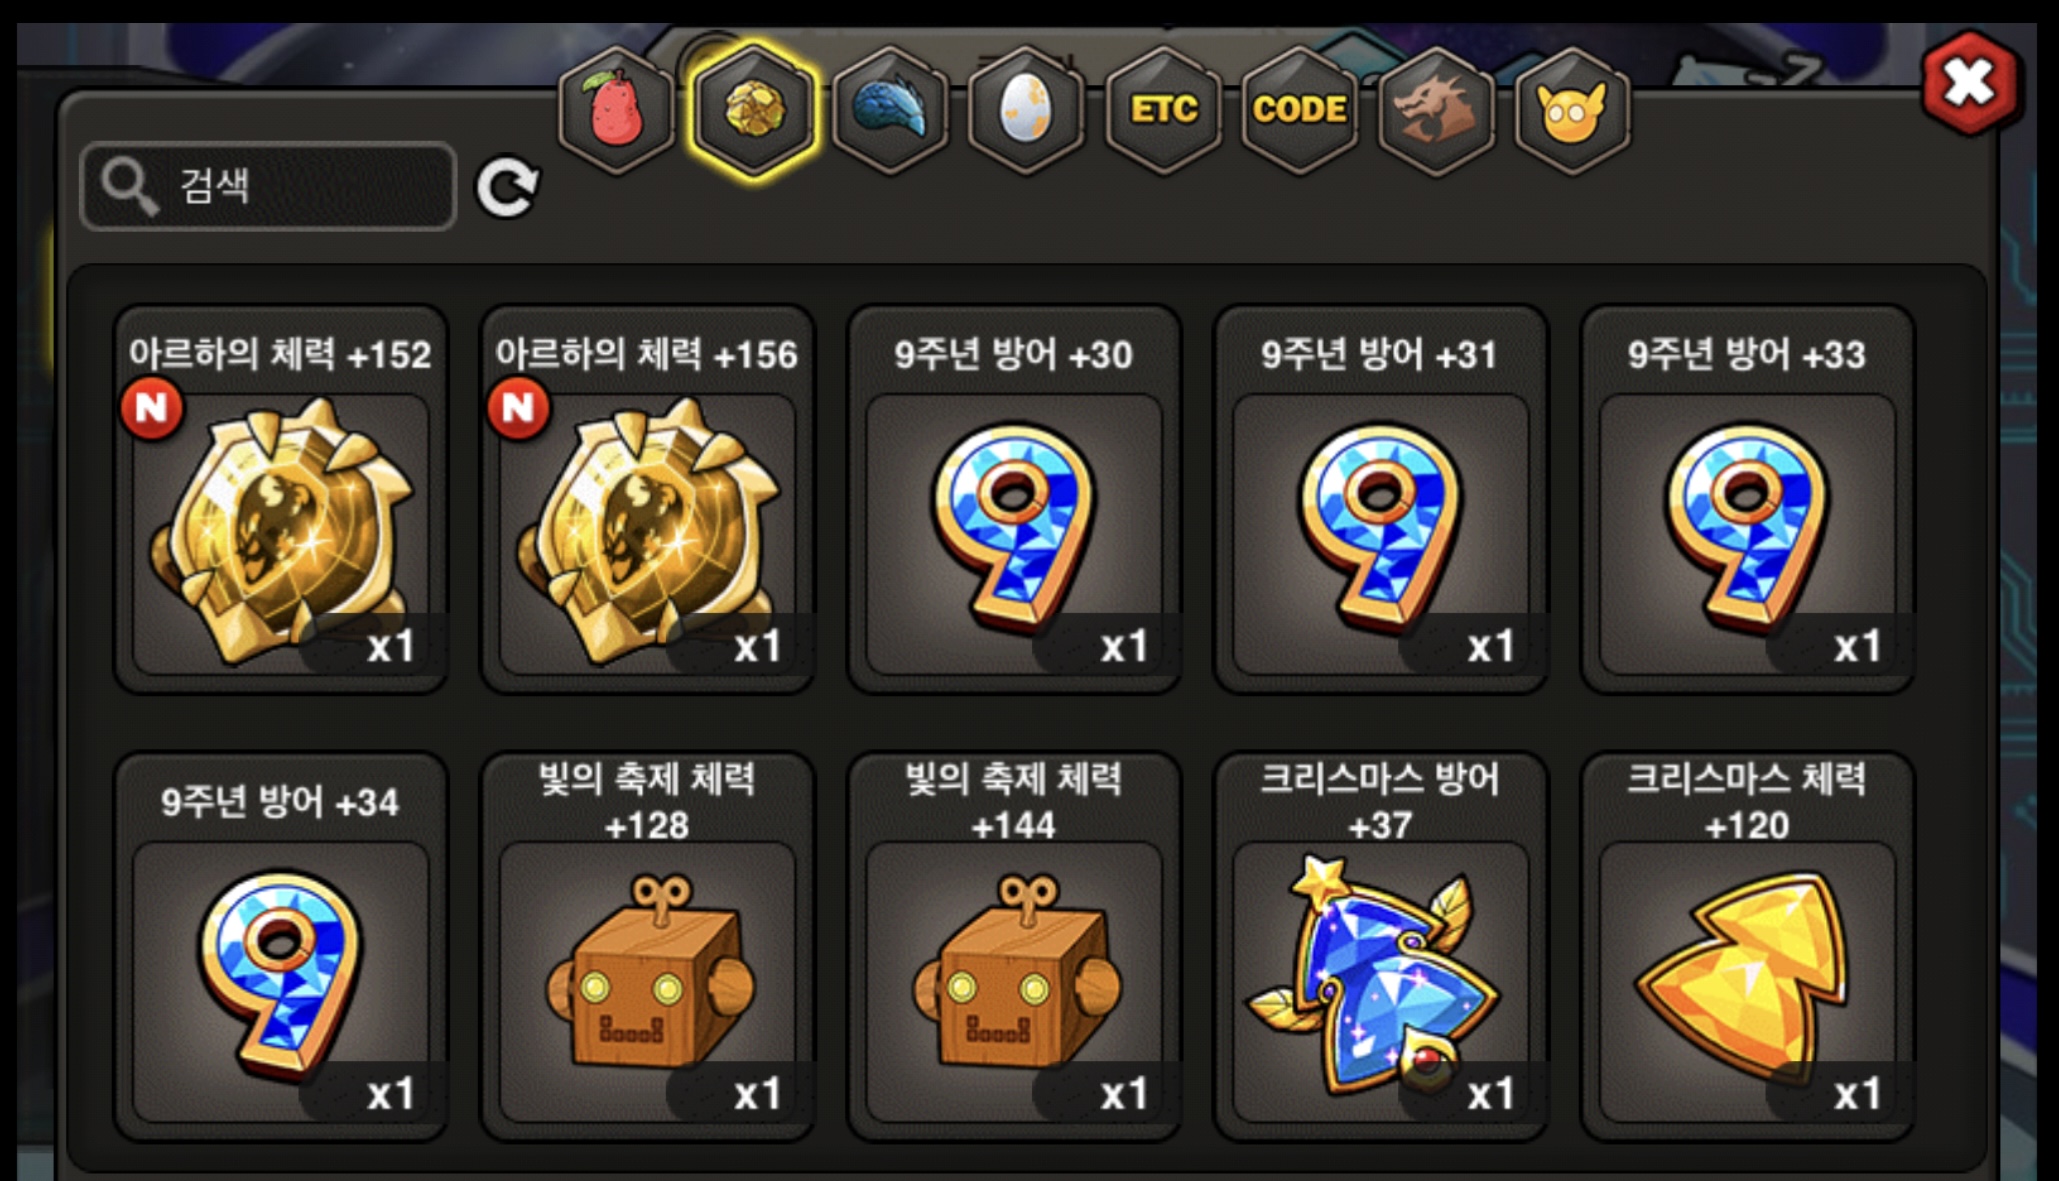Open the CODE category tab
The image size is (2059, 1181).
(x=1299, y=110)
